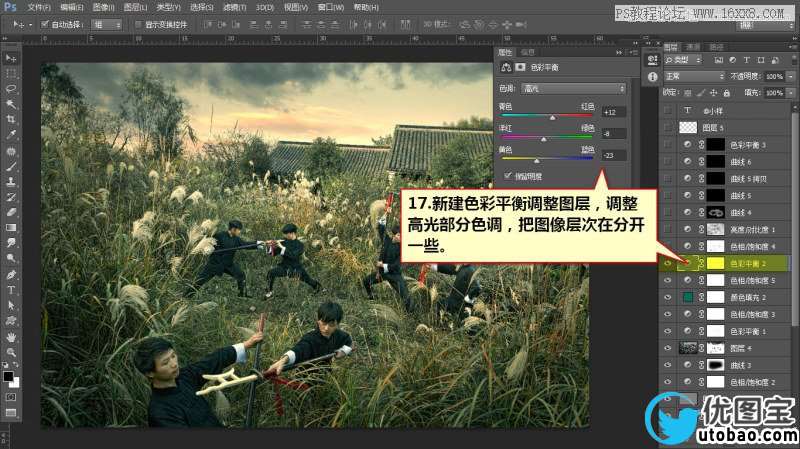Viewport: 800px width, 449px height.
Task: Toggle the 保留明度 checkbox
Action: 508,176
